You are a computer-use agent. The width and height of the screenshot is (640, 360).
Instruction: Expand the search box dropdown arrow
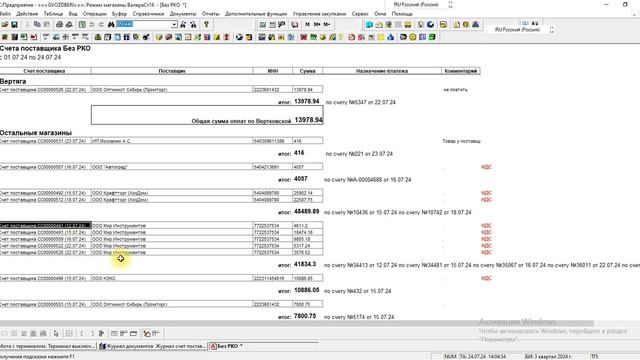[x=174, y=24]
